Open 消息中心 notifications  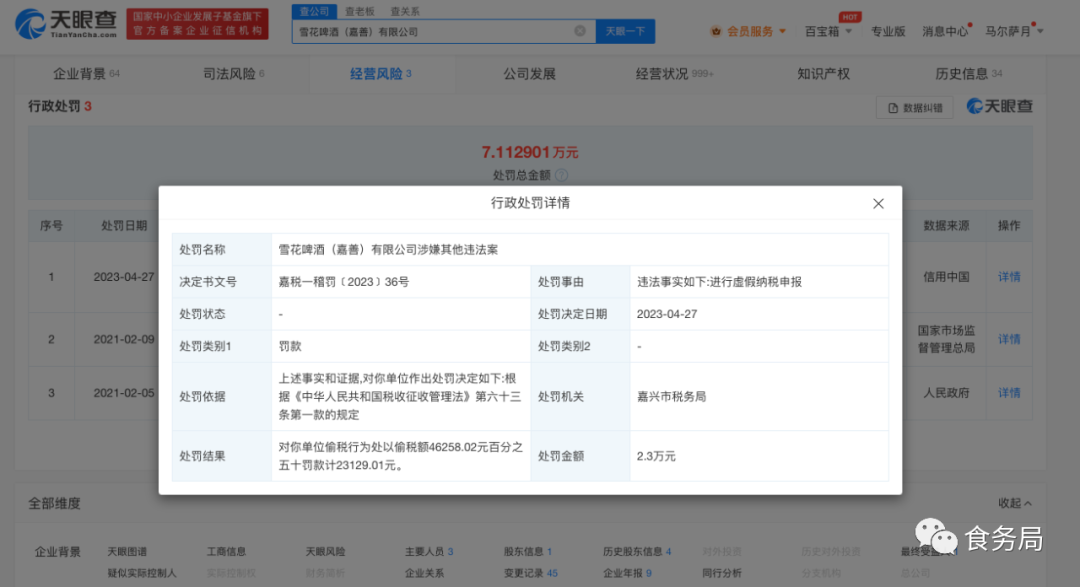945,31
